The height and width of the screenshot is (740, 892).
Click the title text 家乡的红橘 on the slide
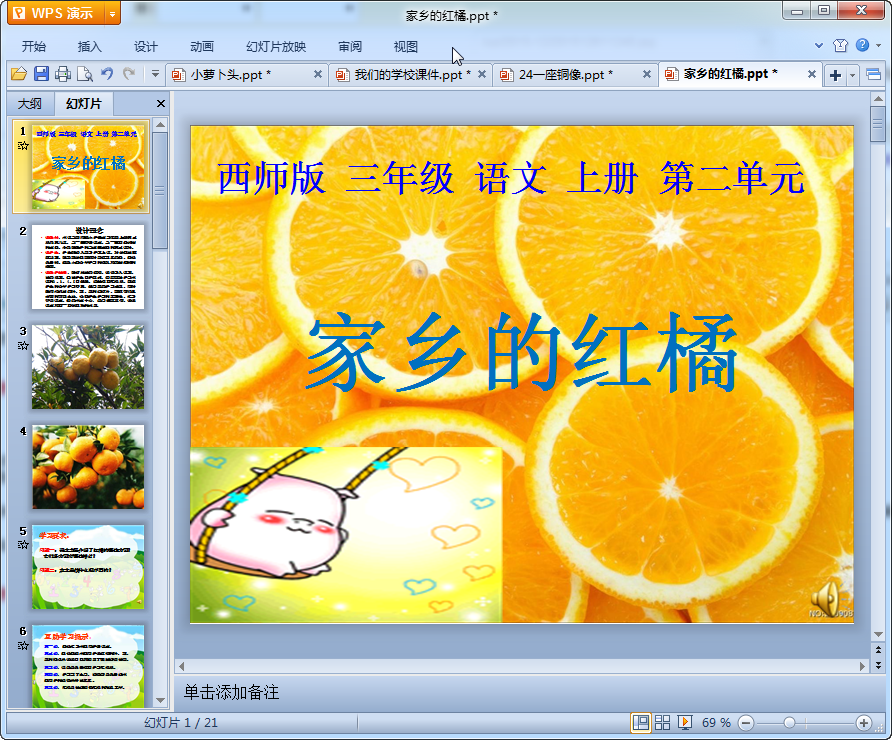522,353
